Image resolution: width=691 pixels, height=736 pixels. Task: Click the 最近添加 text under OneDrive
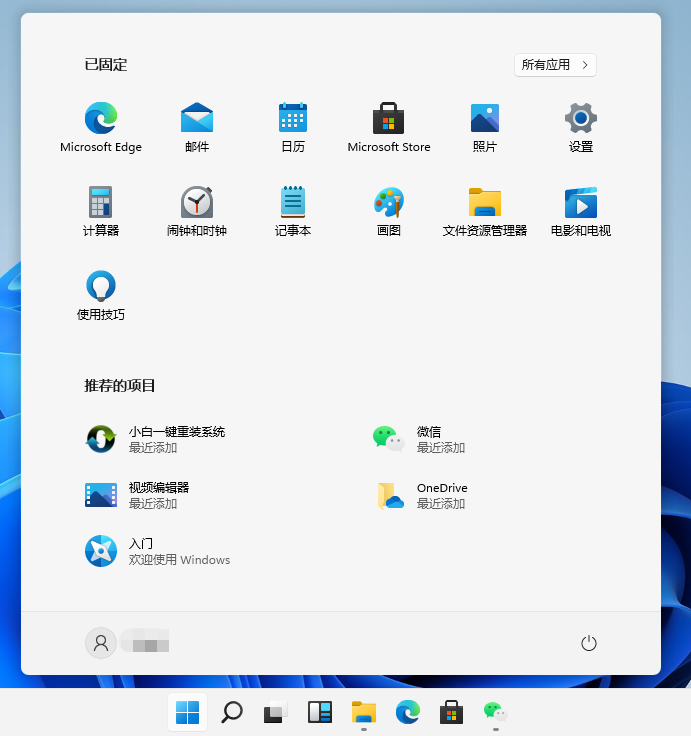(x=441, y=504)
